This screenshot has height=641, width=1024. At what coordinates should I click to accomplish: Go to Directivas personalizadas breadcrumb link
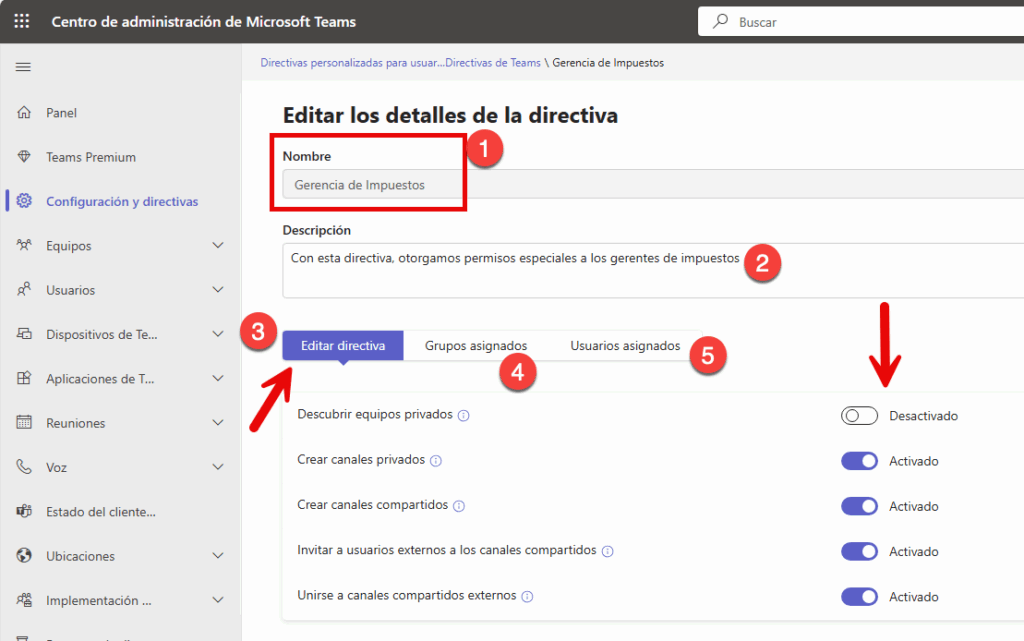tap(400, 62)
